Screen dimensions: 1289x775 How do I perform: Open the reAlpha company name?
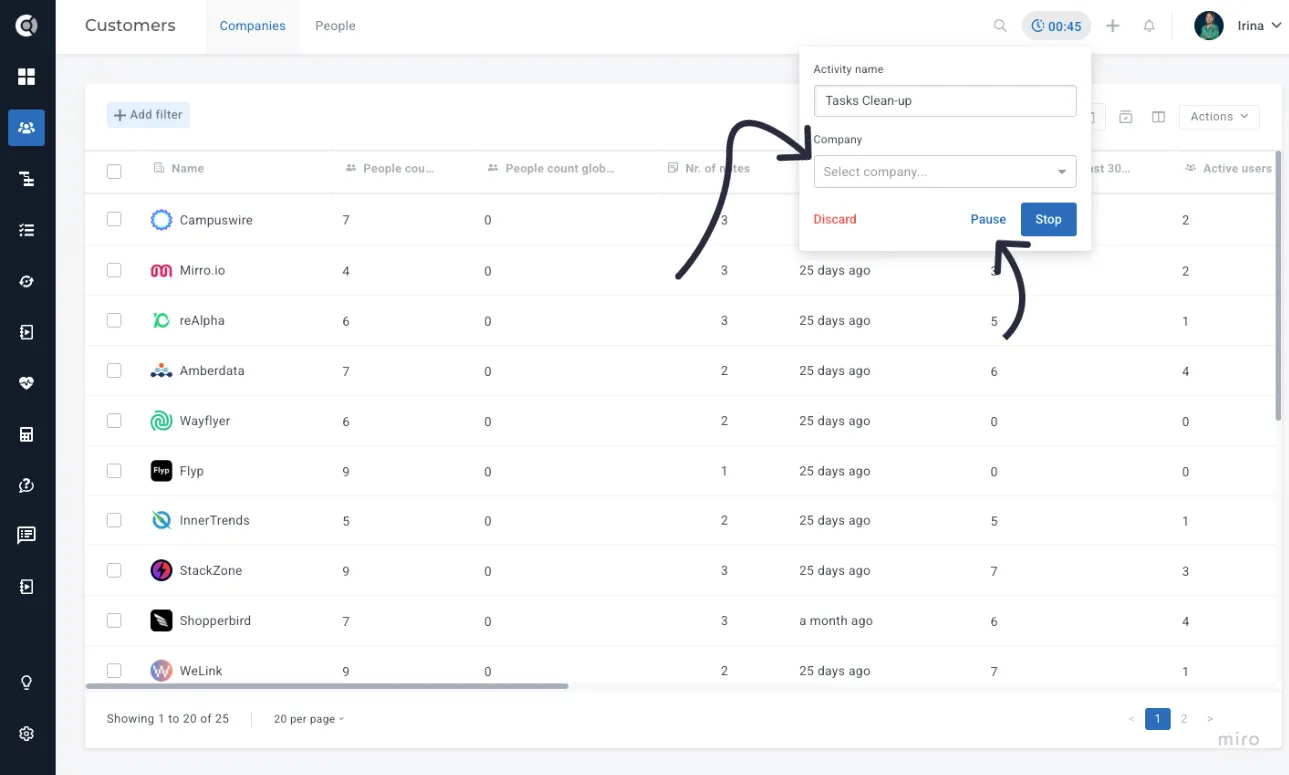[202, 321]
